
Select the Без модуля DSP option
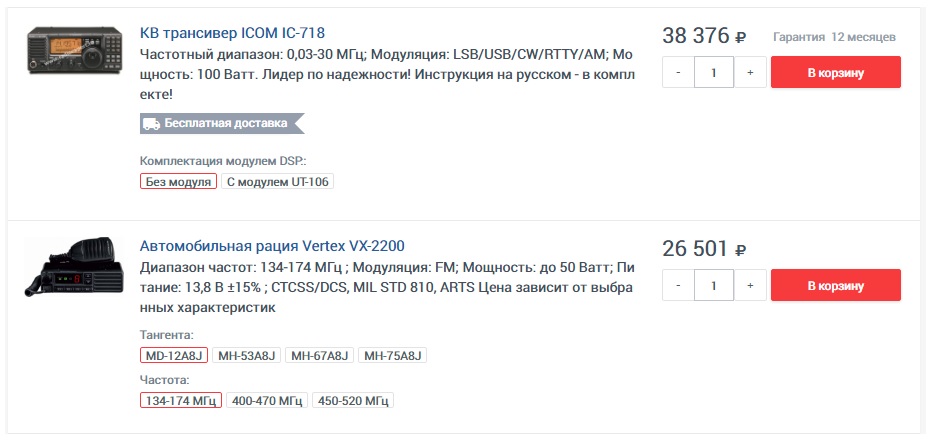179,182
